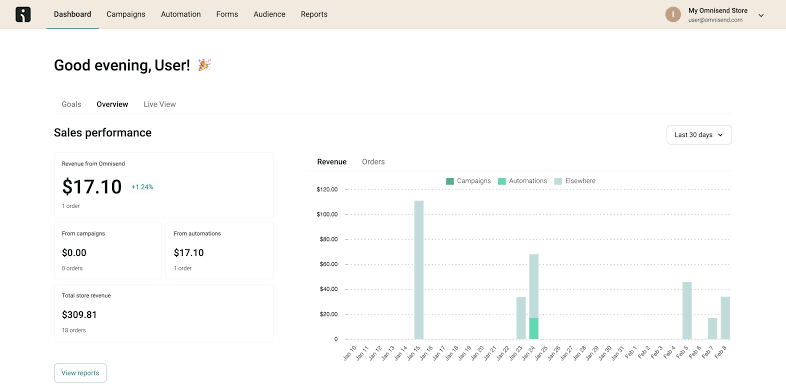The width and height of the screenshot is (786, 390).
Task: Click the +1.24% change badge
Action: (x=142, y=187)
